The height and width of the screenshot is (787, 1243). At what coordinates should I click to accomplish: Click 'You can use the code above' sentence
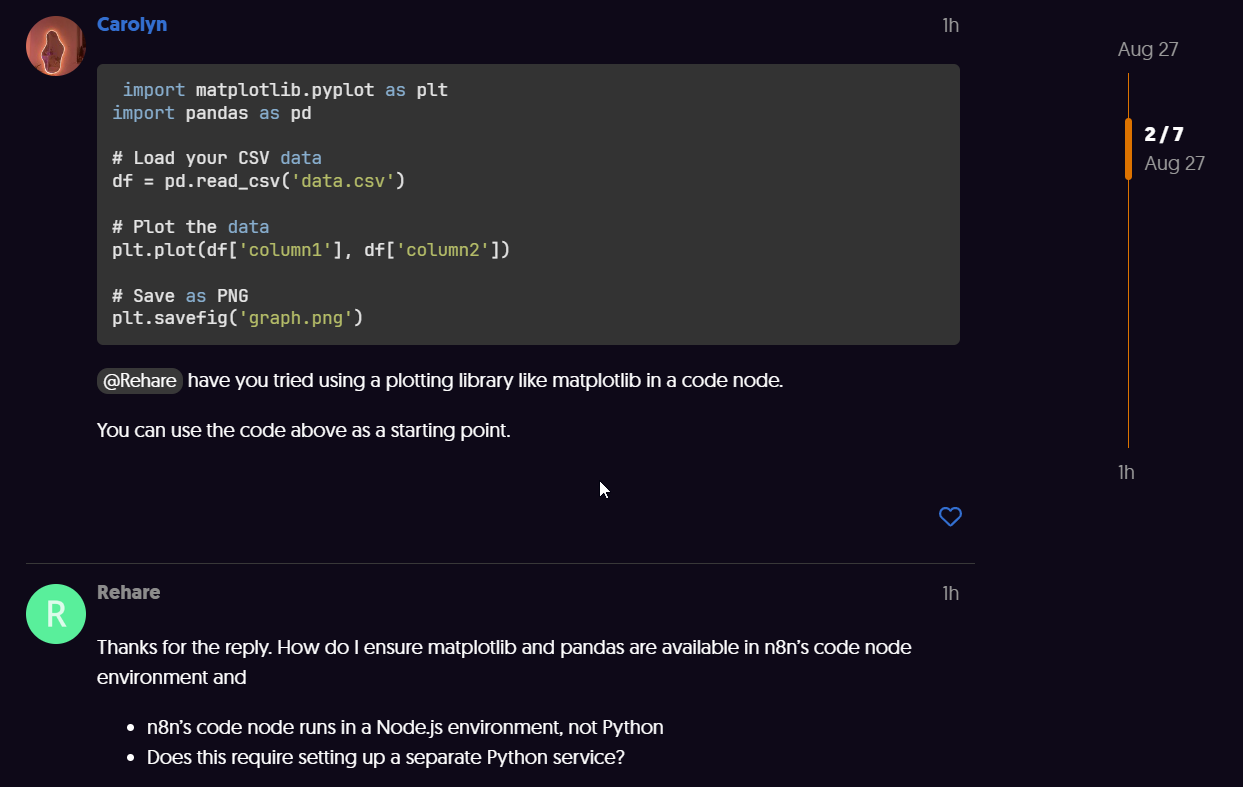pyautogui.click(x=304, y=431)
